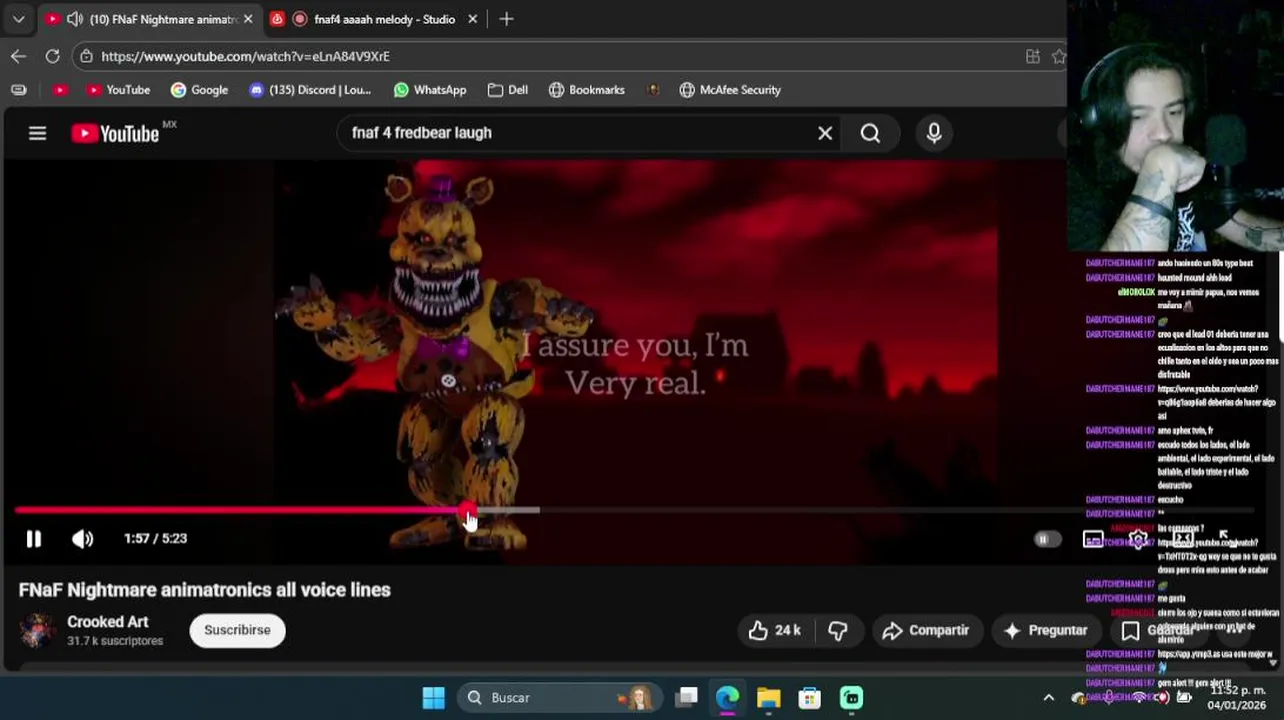Screen dimensions: 1284x720
Task: Turn on subtitles with the captions icon
Action: click(x=1093, y=539)
